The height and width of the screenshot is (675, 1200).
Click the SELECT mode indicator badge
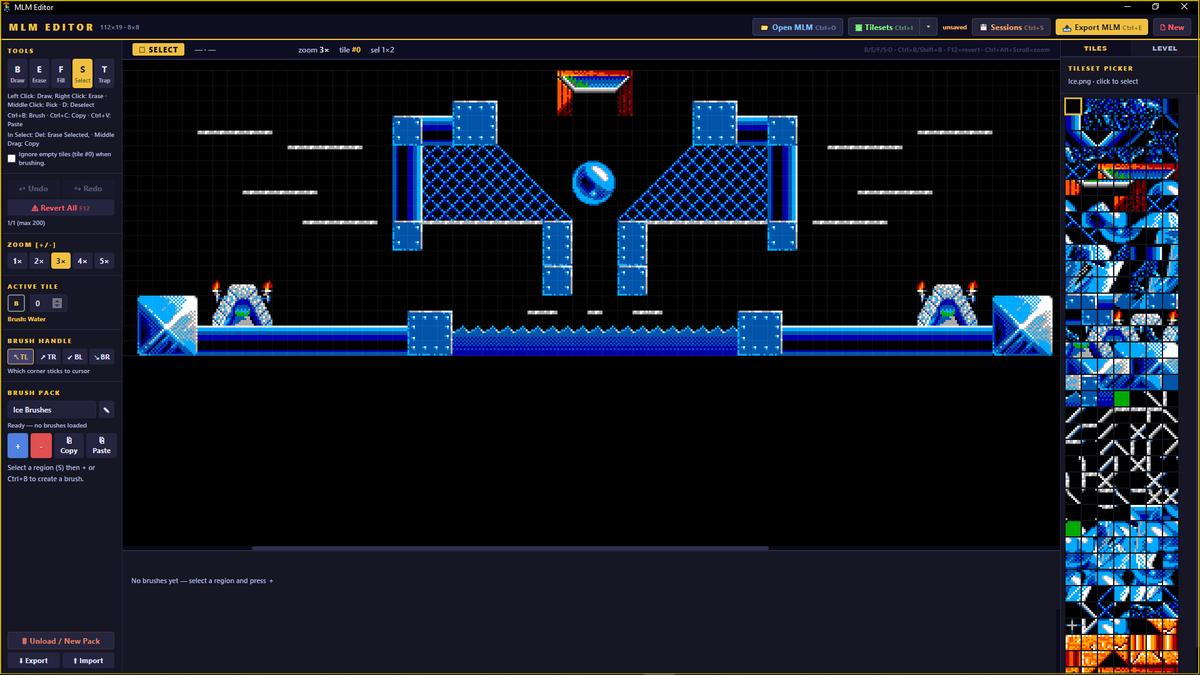click(x=159, y=49)
